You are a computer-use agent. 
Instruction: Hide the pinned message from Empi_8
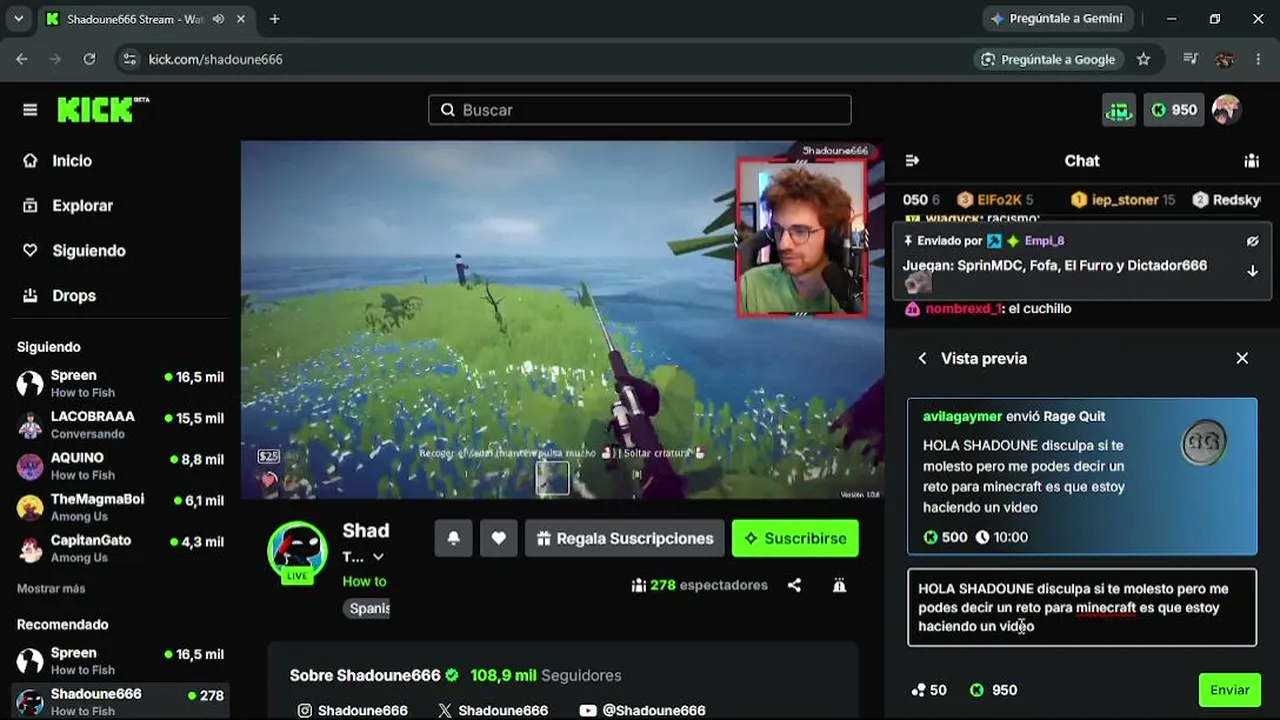pyautogui.click(x=1252, y=241)
